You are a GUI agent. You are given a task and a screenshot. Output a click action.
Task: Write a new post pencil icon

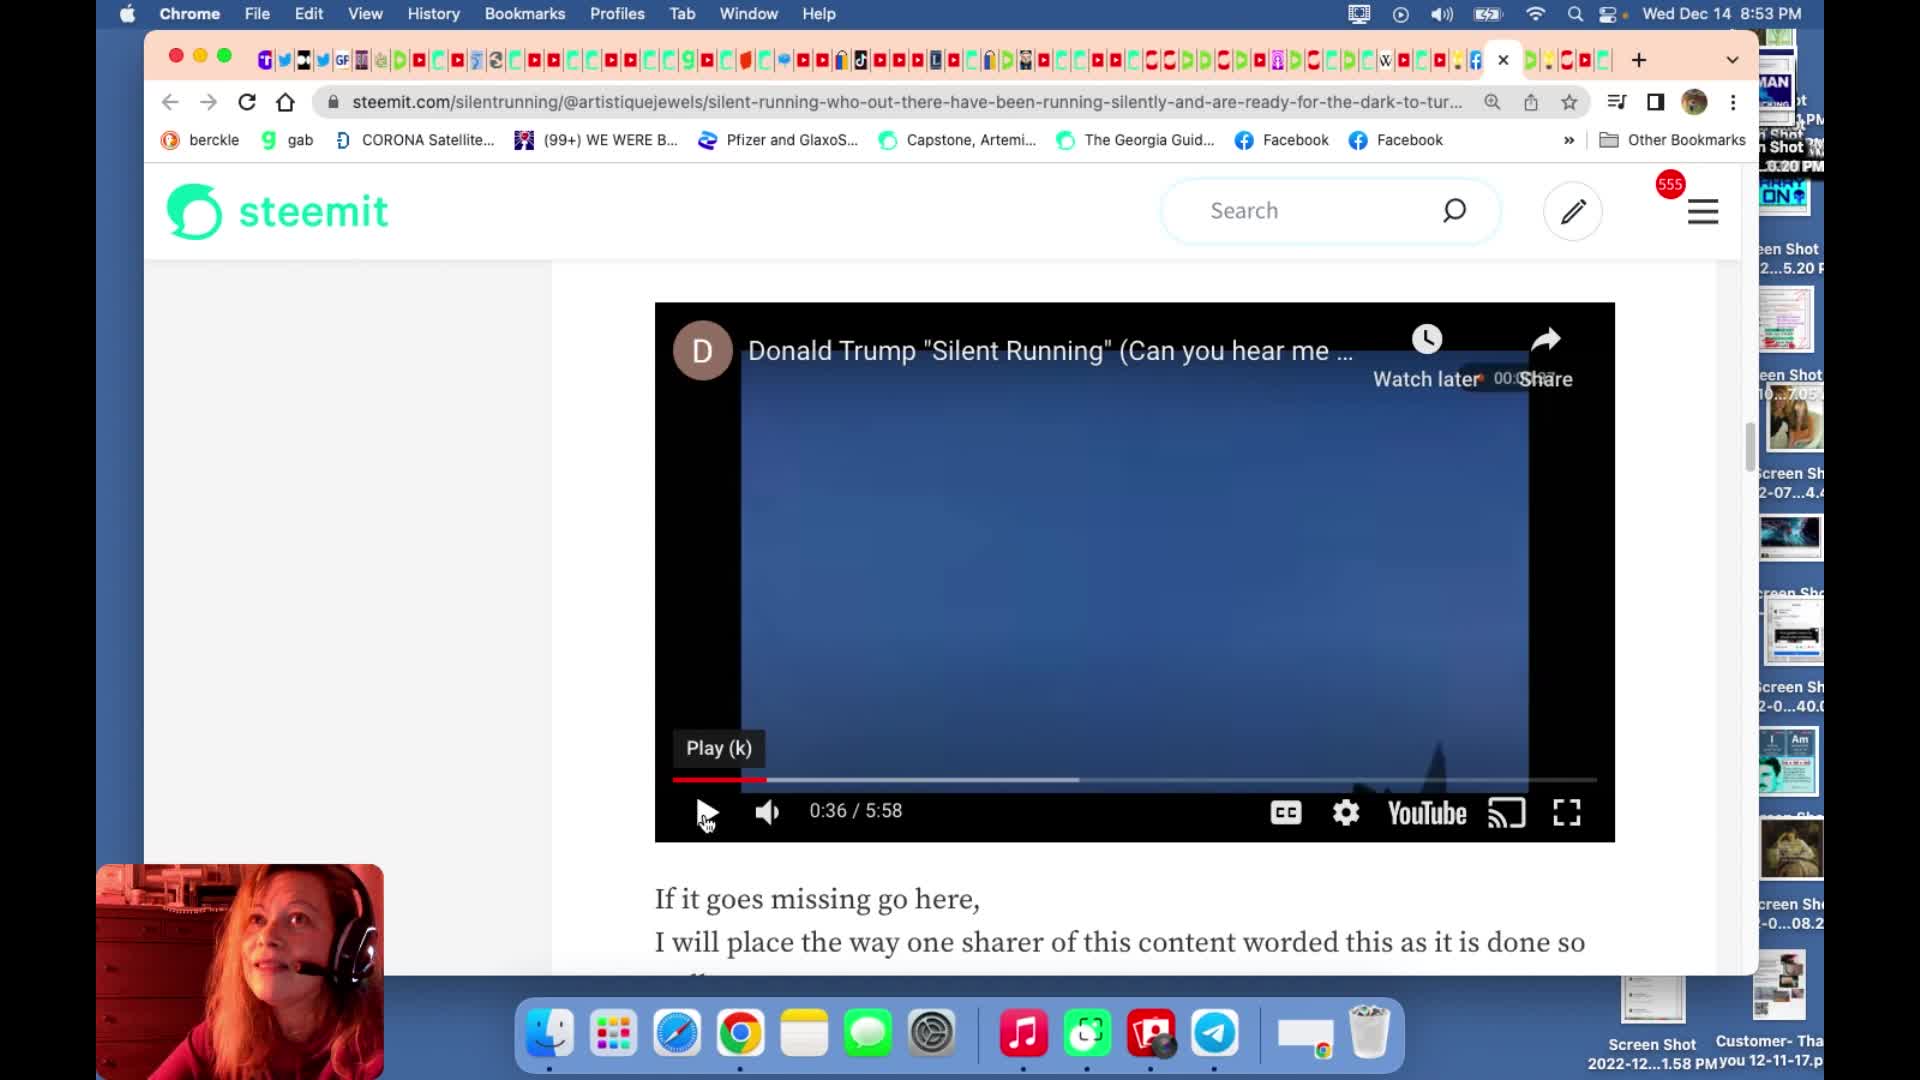coord(1573,211)
